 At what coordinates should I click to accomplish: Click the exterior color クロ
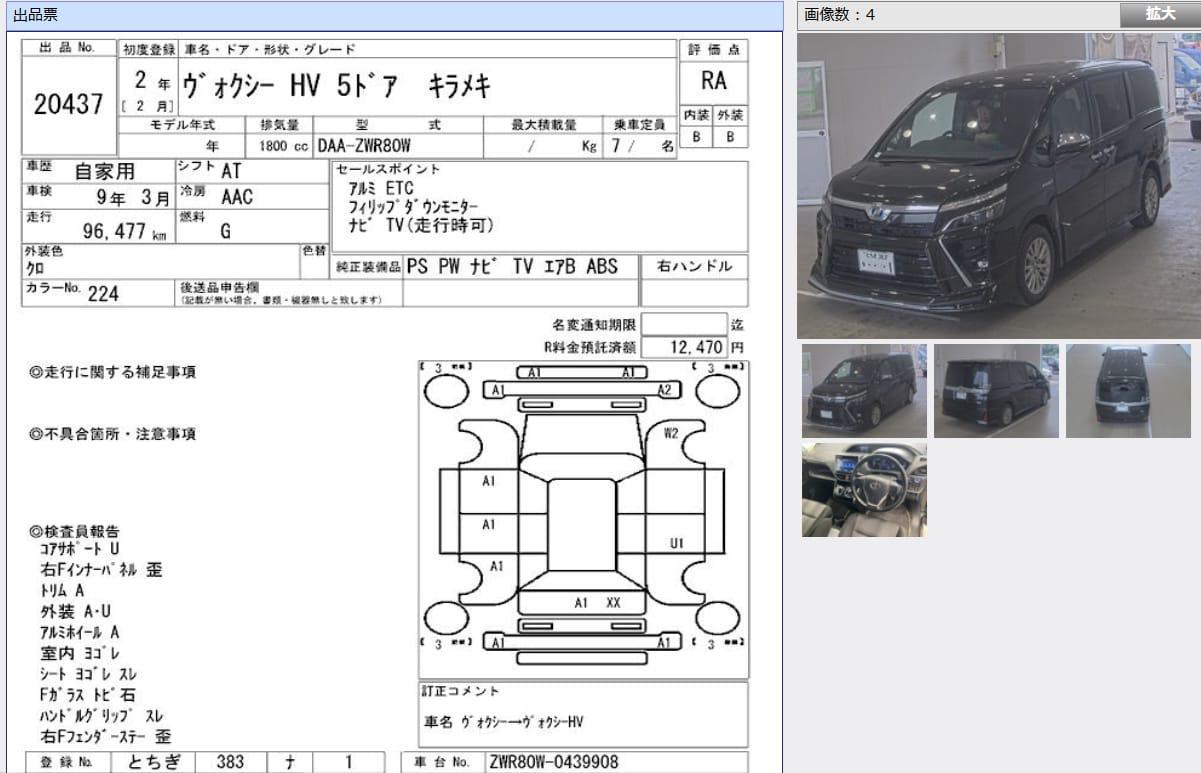34,268
